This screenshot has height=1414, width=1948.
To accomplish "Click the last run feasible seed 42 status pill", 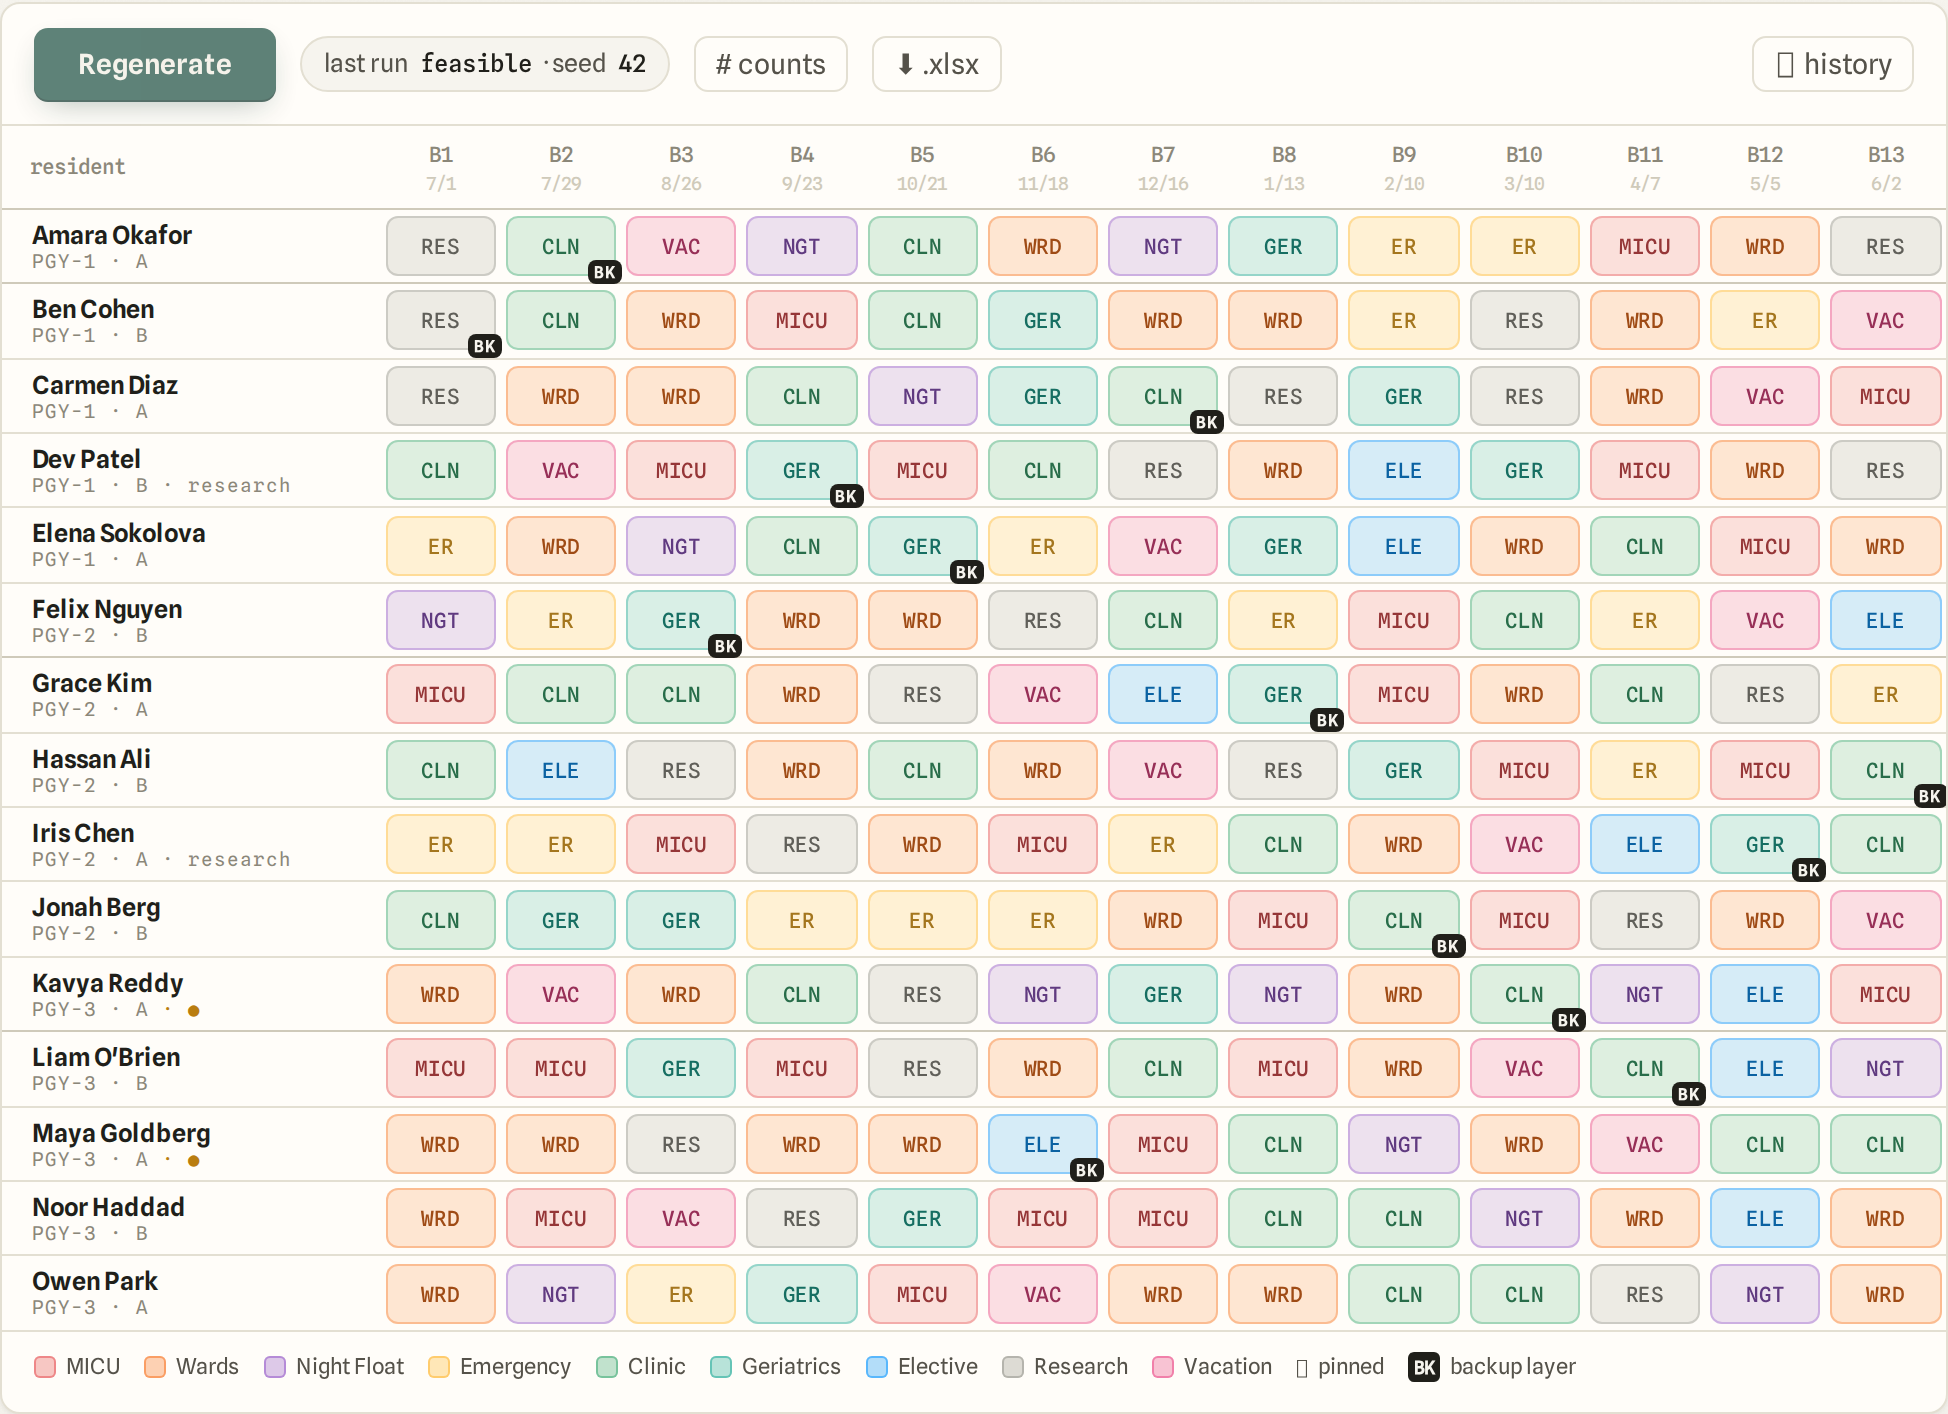I will click(x=485, y=65).
